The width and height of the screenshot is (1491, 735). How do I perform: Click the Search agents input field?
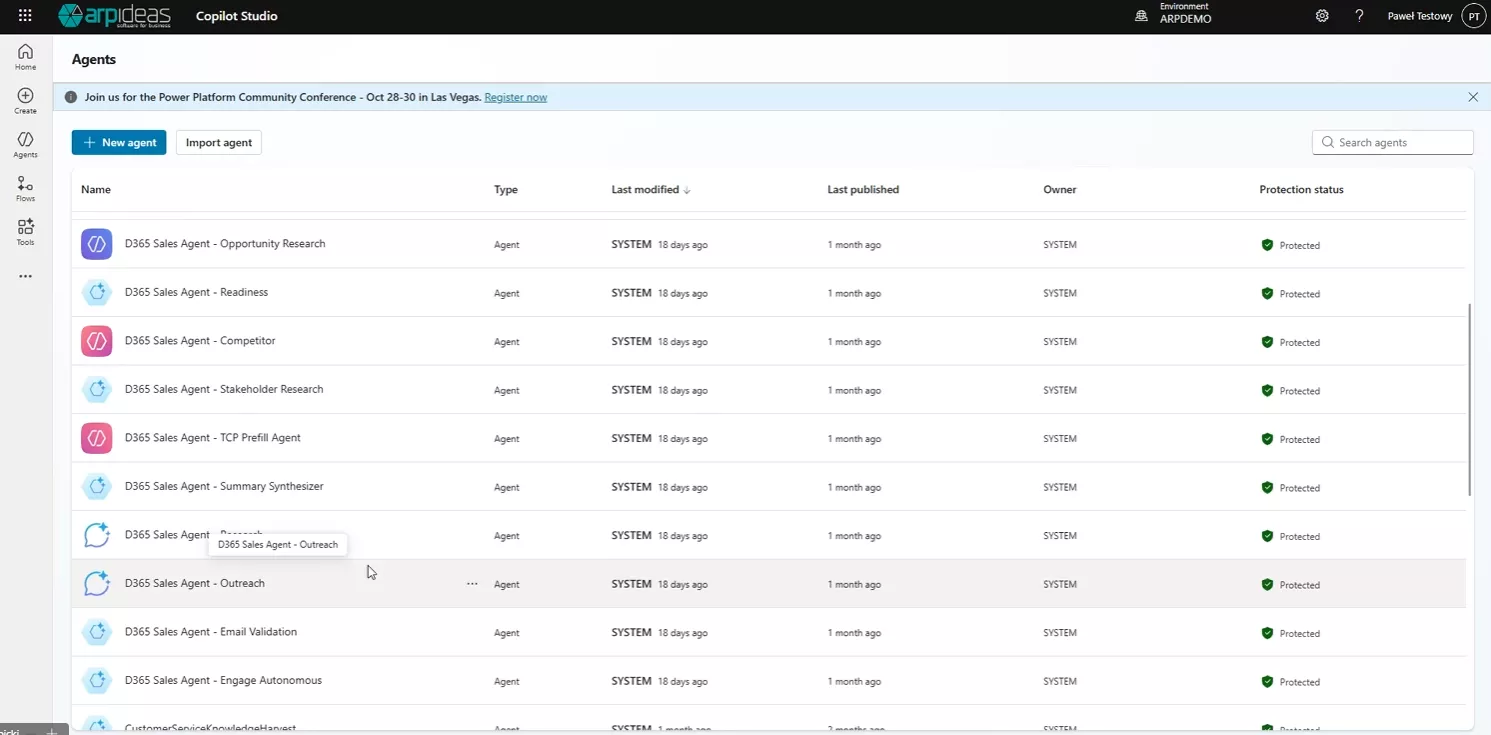[1400, 143]
